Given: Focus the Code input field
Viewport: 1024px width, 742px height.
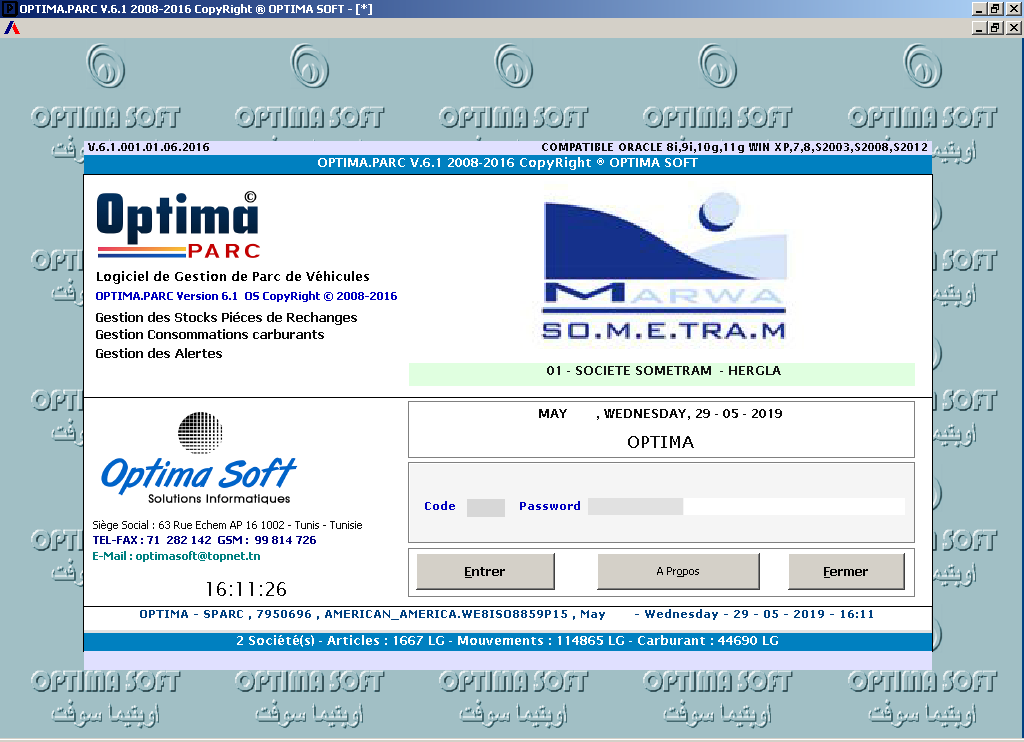Looking at the screenshot, I should (x=486, y=507).
